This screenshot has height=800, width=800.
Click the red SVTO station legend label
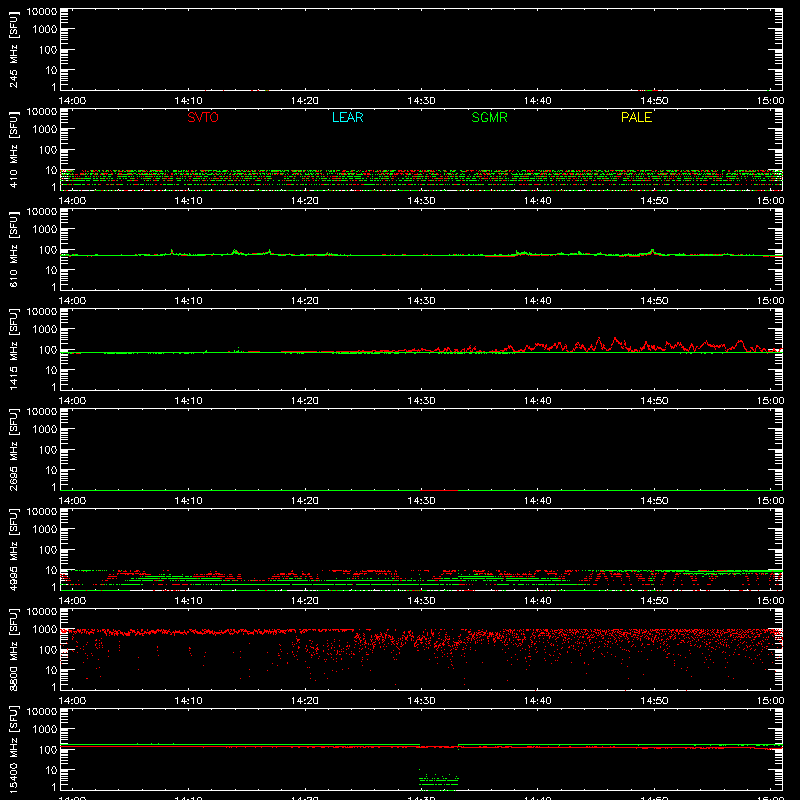(x=203, y=117)
